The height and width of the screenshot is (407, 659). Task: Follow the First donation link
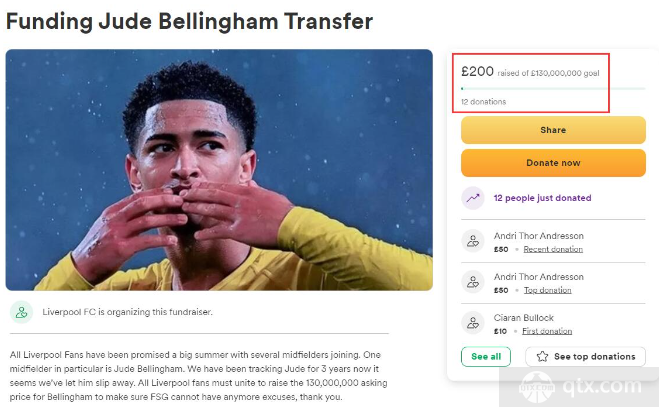click(x=547, y=331)
